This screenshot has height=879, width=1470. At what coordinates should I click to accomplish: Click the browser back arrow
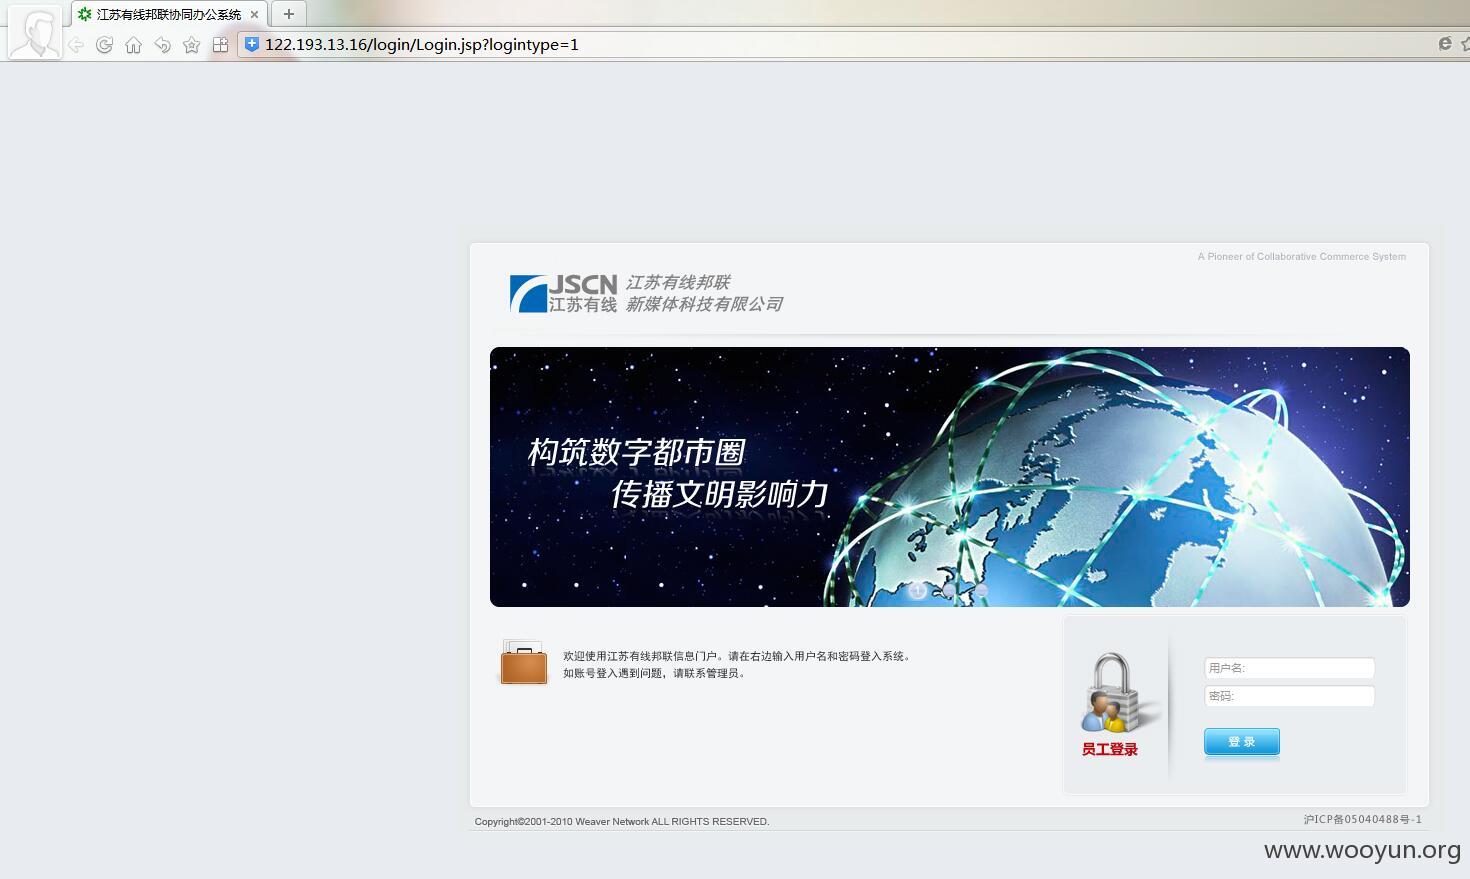click(75, 45)
